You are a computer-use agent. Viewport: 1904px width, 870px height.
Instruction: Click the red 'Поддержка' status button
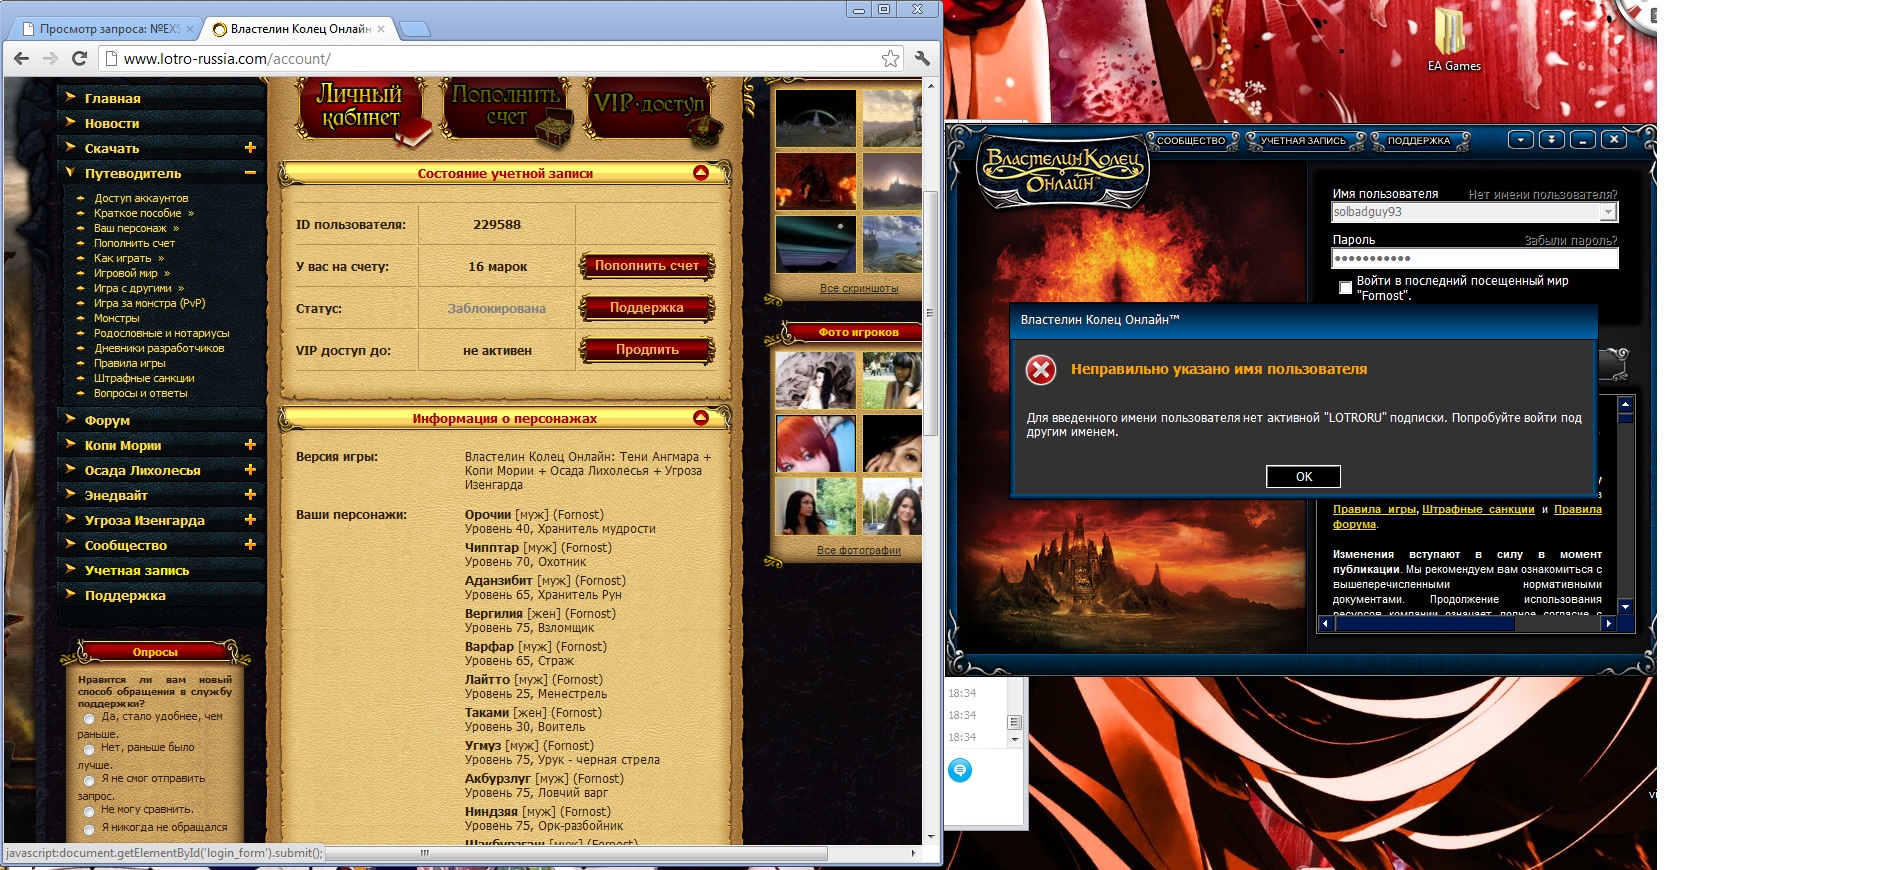pyautogui.click(x=647, y=308)
